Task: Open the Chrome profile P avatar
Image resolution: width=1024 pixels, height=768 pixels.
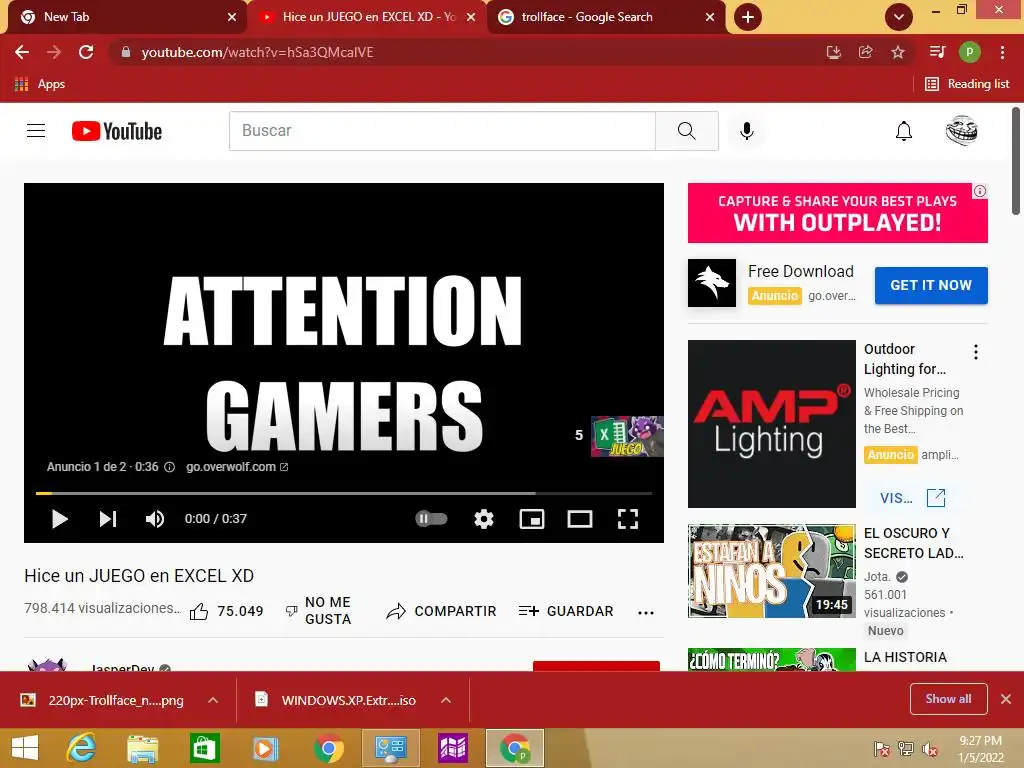Action: (970, 52)
